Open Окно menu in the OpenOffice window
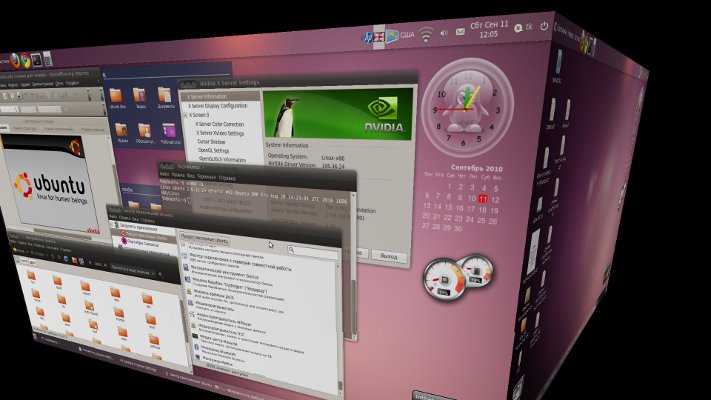The width and height of the screenshot is (711, 400). (x=59, y=84)
